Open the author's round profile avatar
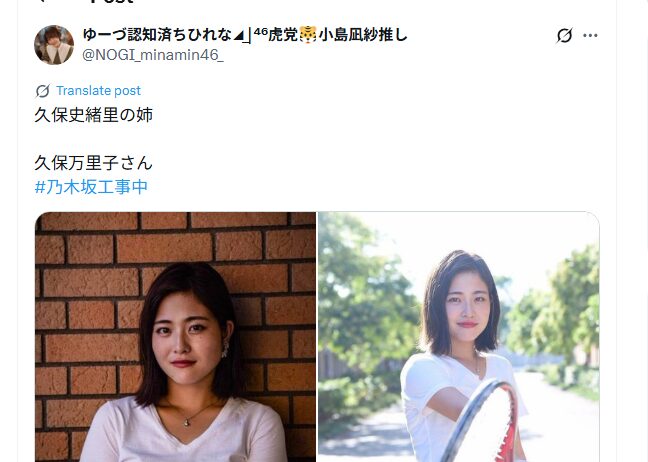 click(54, 45)
